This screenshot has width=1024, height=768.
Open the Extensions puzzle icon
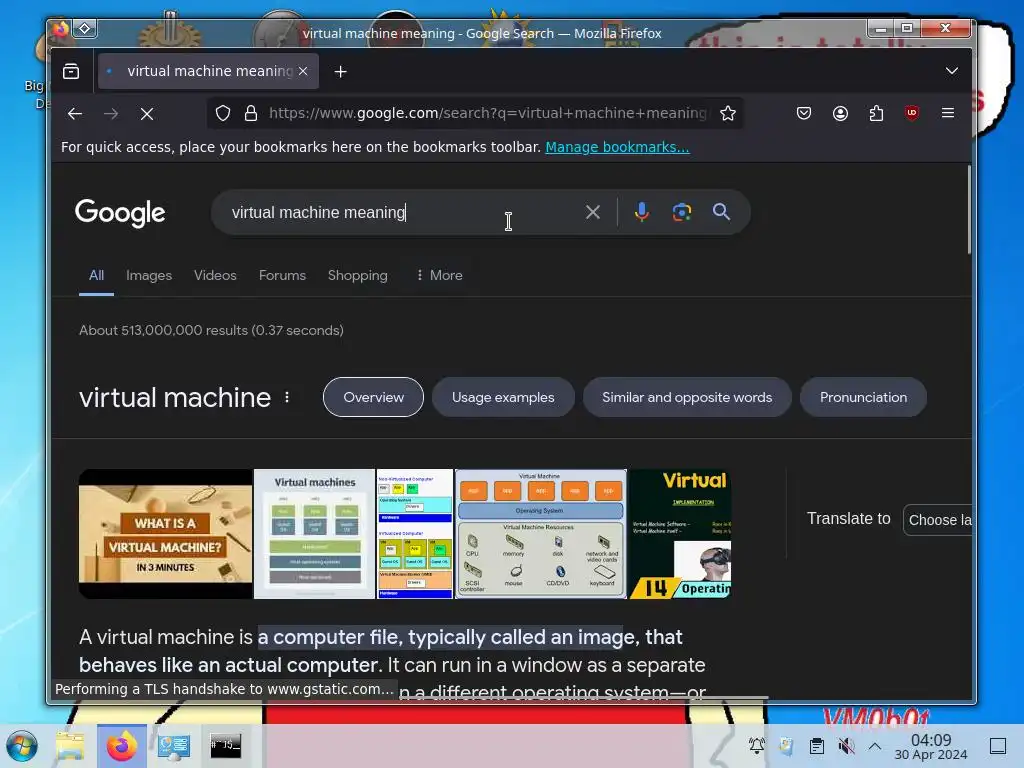click(876, 114)
